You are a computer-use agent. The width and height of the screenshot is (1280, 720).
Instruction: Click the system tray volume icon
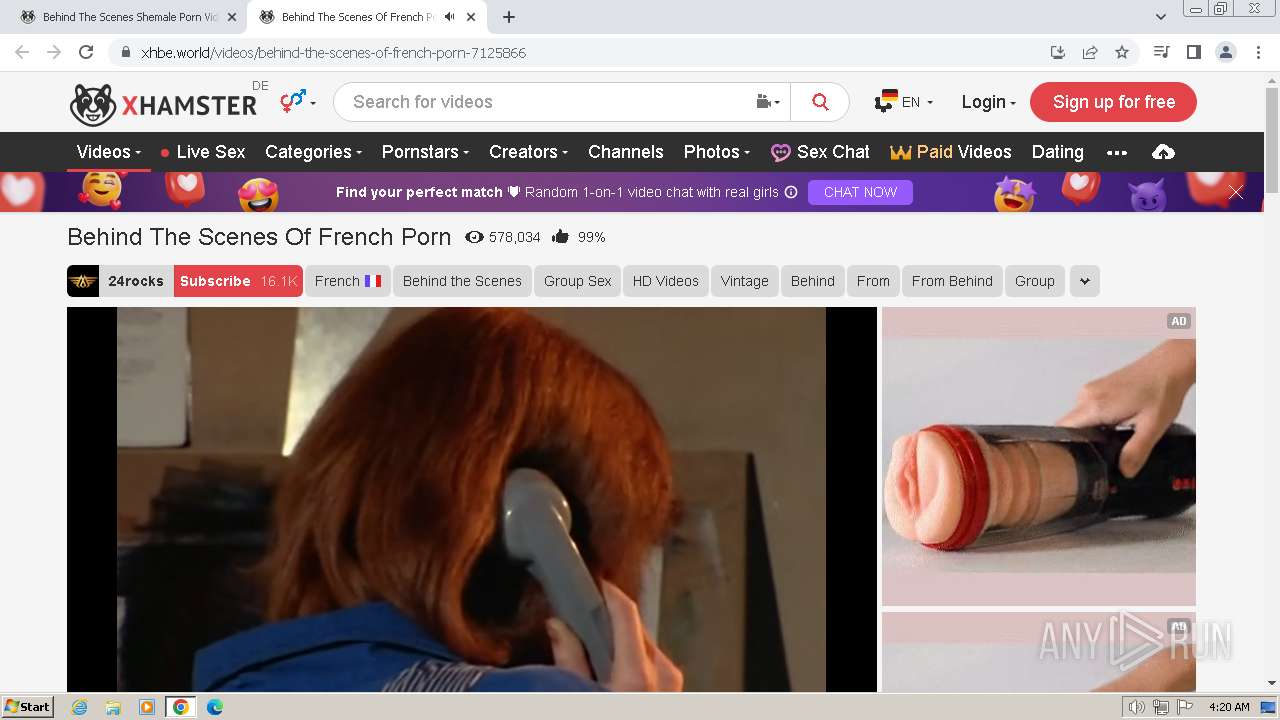(x=1137, y=707)
